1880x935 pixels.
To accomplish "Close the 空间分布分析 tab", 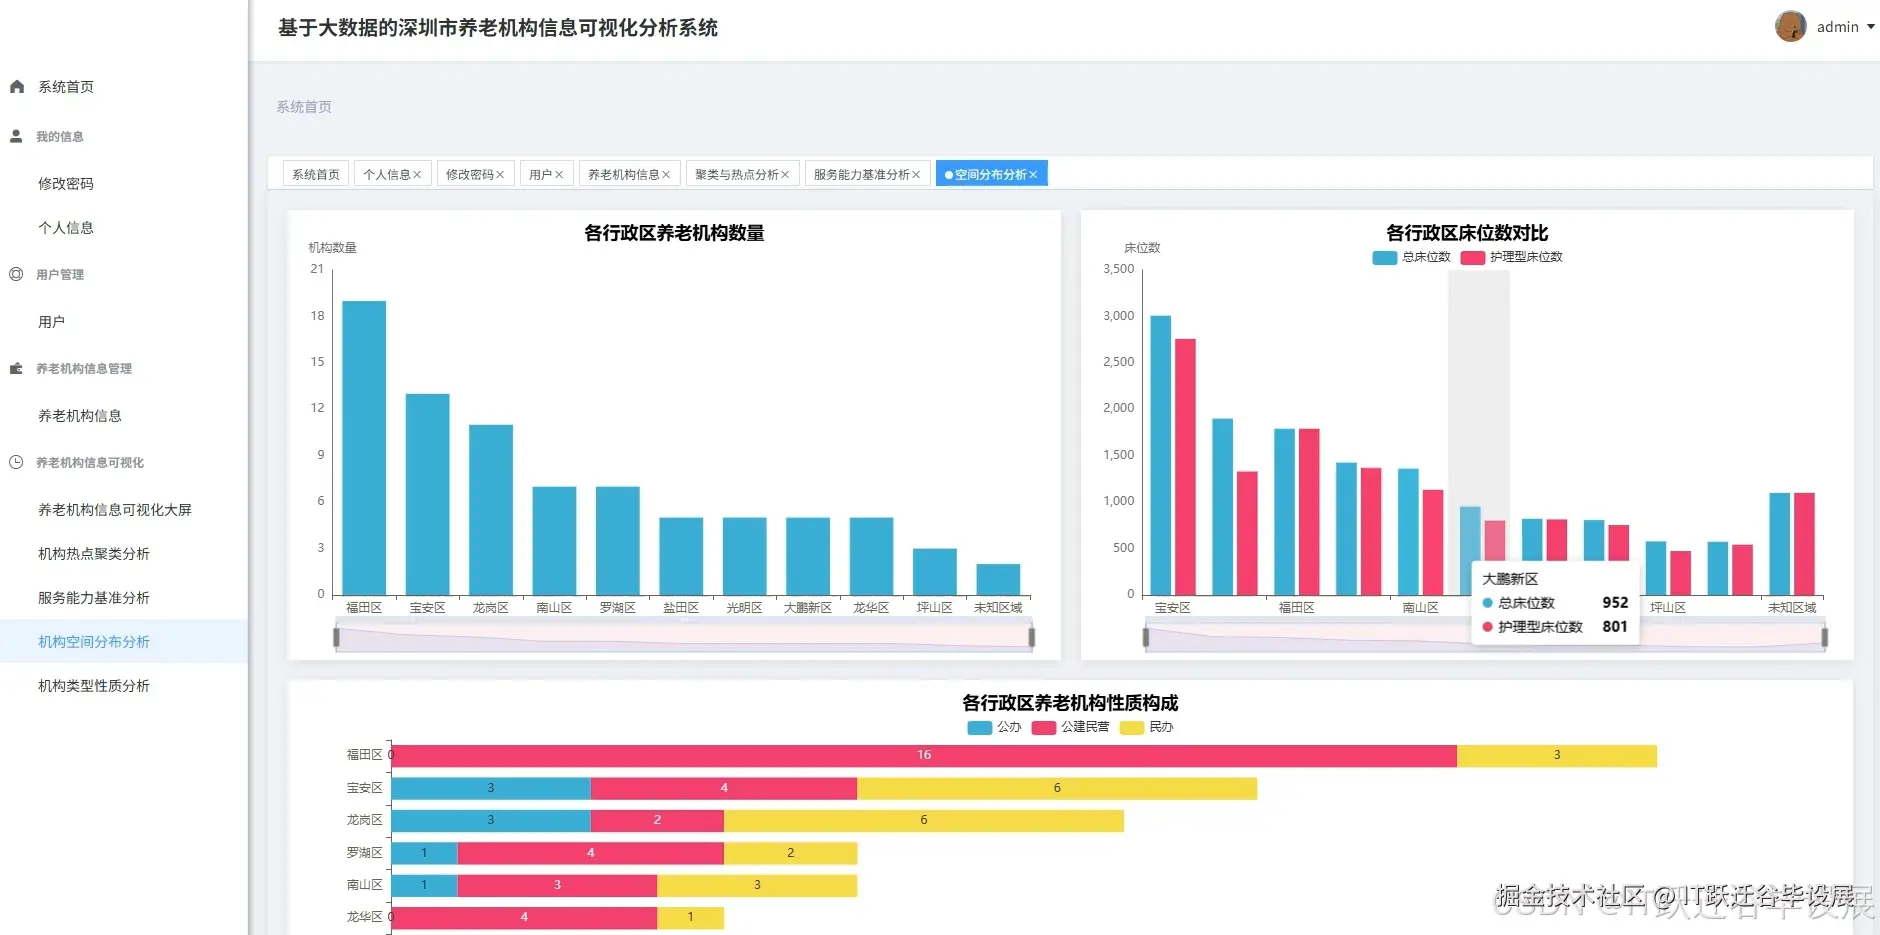I will pos(1033,175).
